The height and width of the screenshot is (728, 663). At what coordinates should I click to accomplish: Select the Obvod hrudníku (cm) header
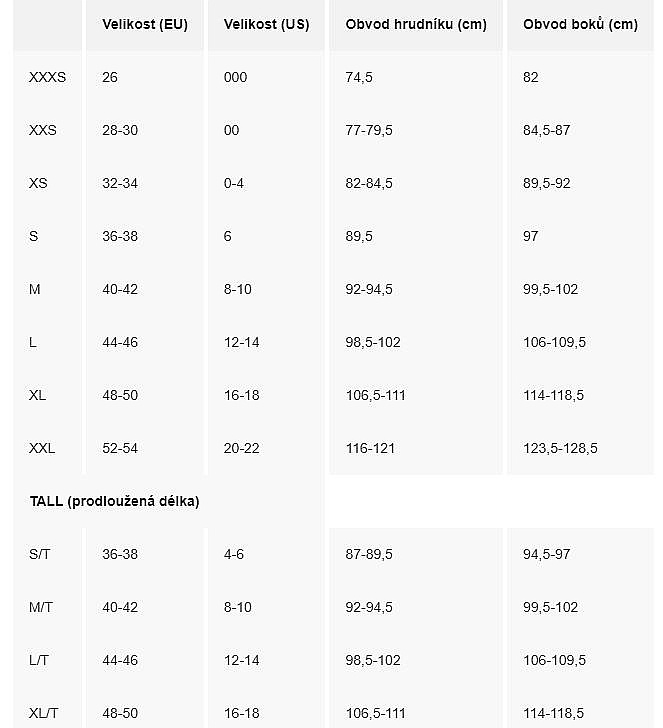pyautogui.click(x=416, y=24)
